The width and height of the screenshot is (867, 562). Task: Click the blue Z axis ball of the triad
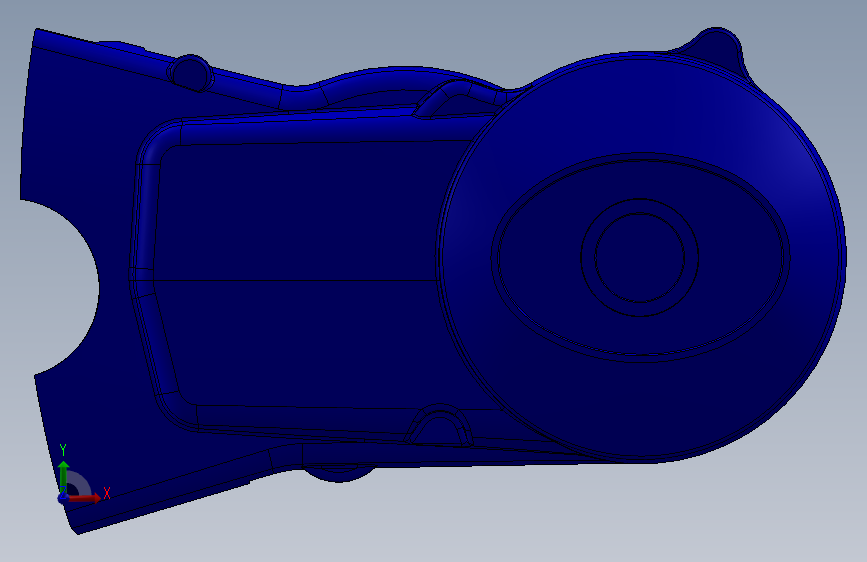(x=64, y=498)
